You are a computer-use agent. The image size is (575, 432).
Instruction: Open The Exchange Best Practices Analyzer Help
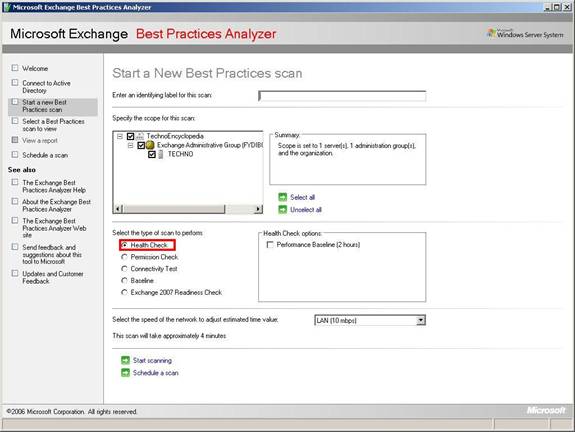[54, 186]
